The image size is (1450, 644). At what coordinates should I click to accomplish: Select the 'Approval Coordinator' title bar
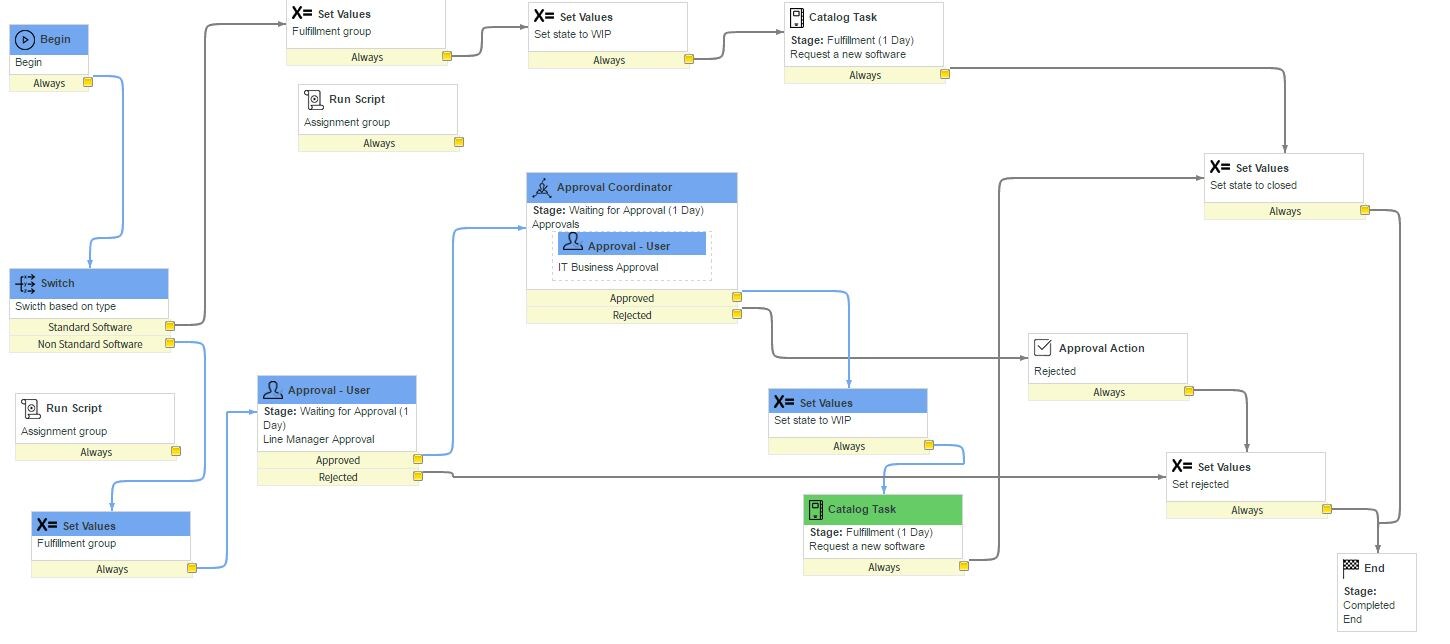[x=632, y=188]
